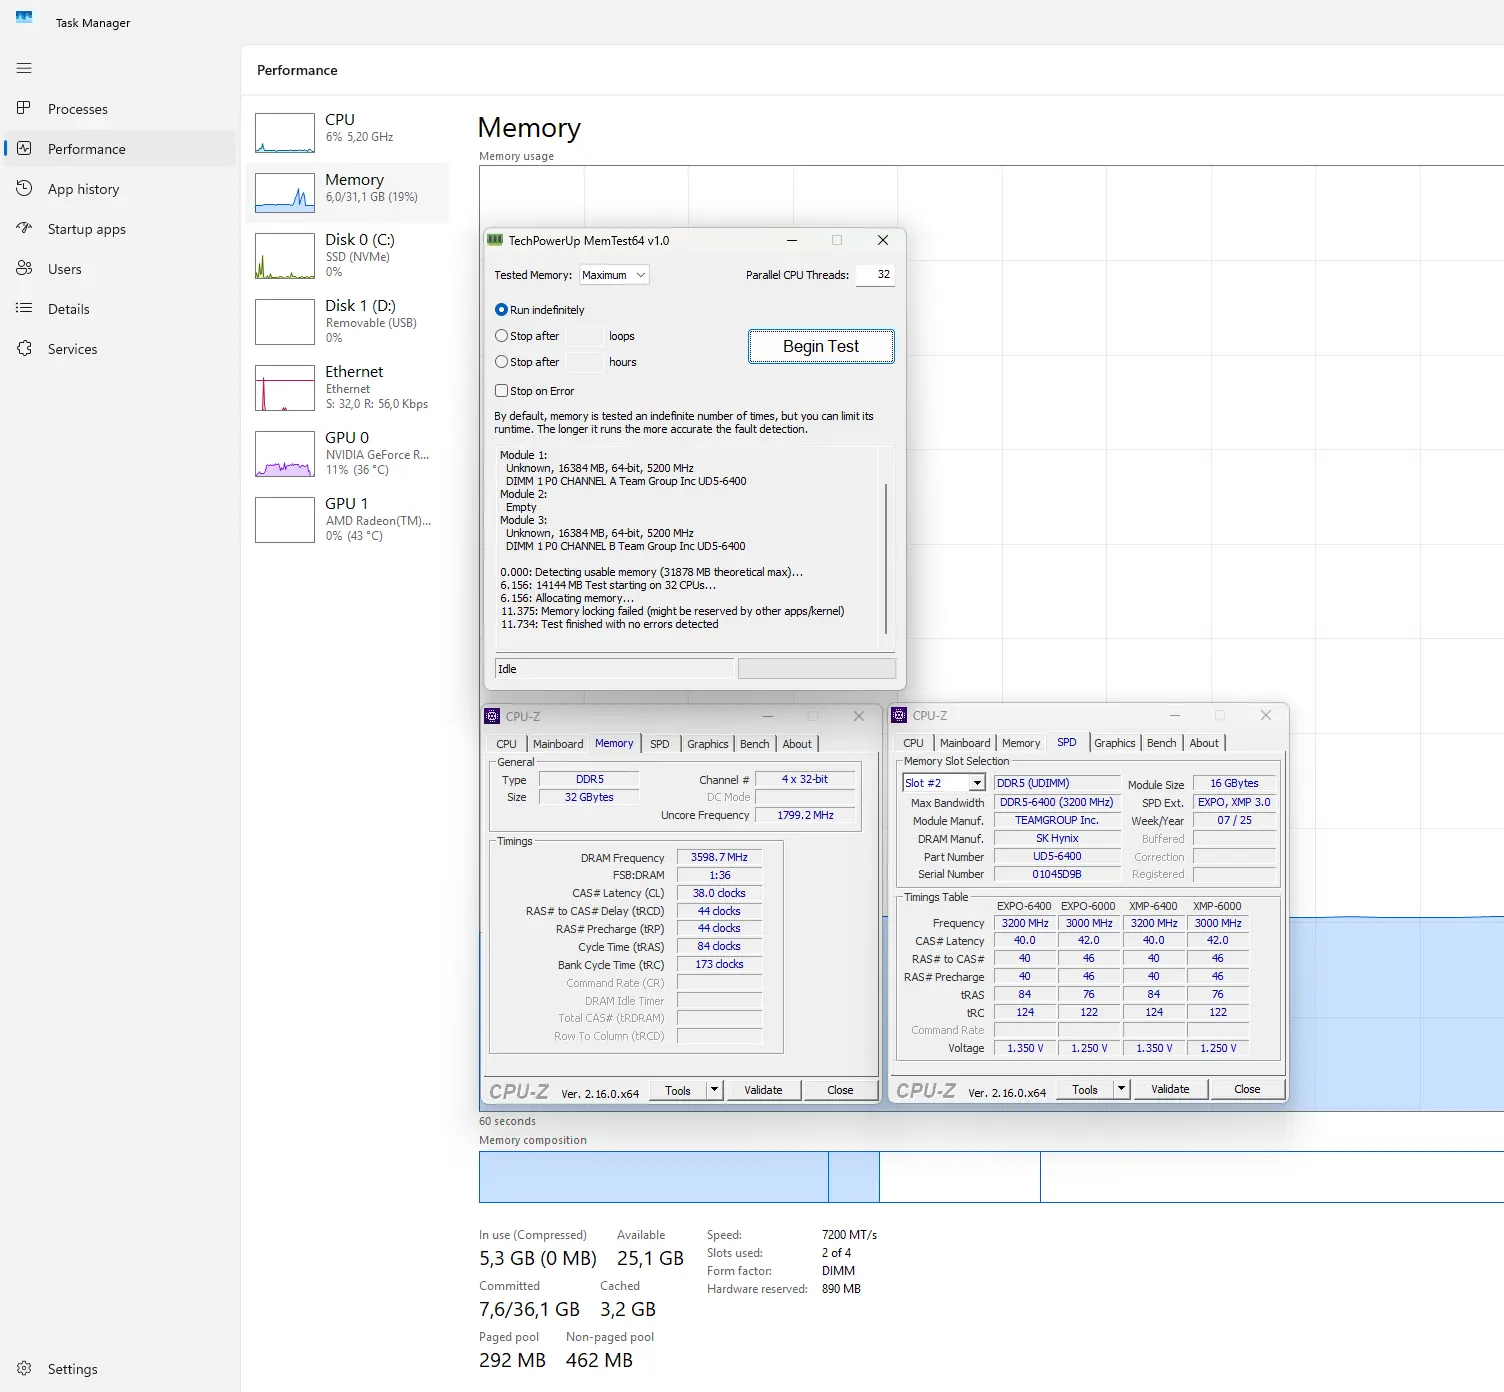Enable the Stop on Error checkbox
The height and width of the screenshot is (1392, 1504).
coord(502,391)
